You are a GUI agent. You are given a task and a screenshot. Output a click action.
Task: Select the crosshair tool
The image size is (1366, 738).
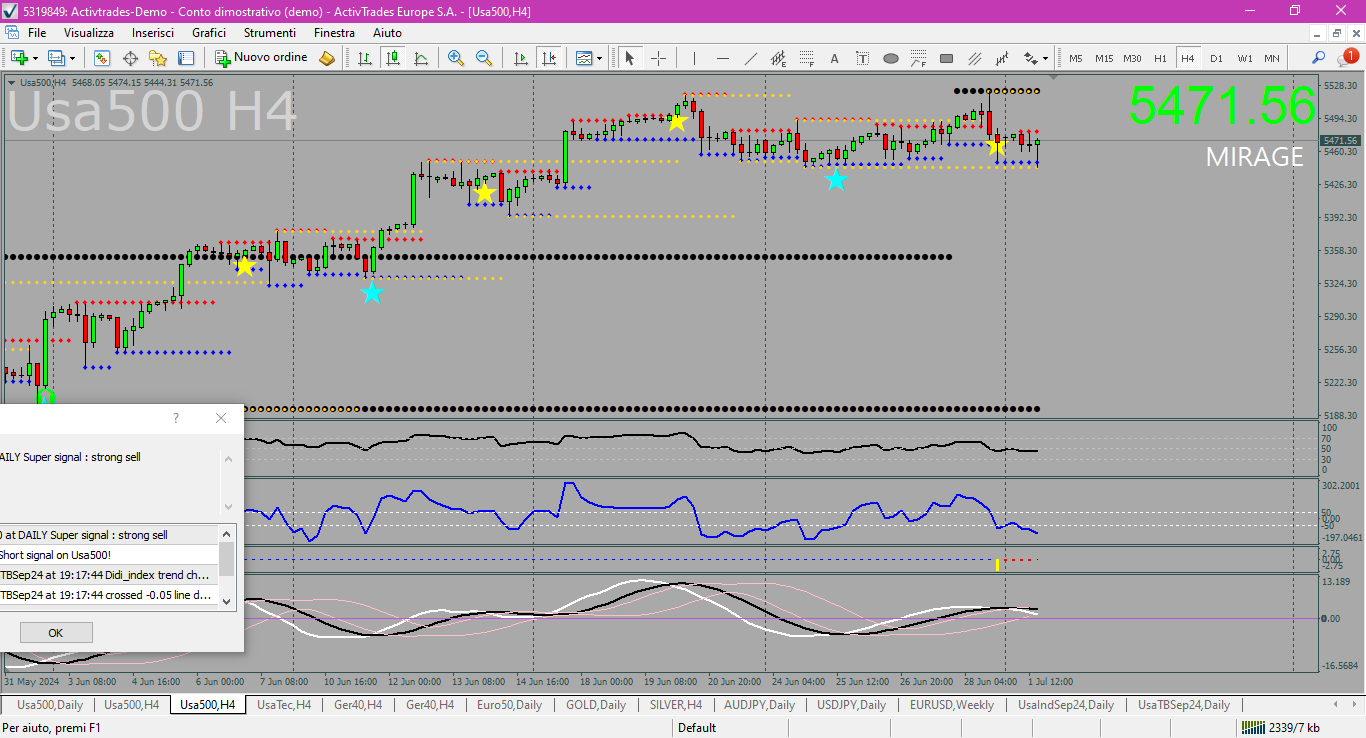658,58
